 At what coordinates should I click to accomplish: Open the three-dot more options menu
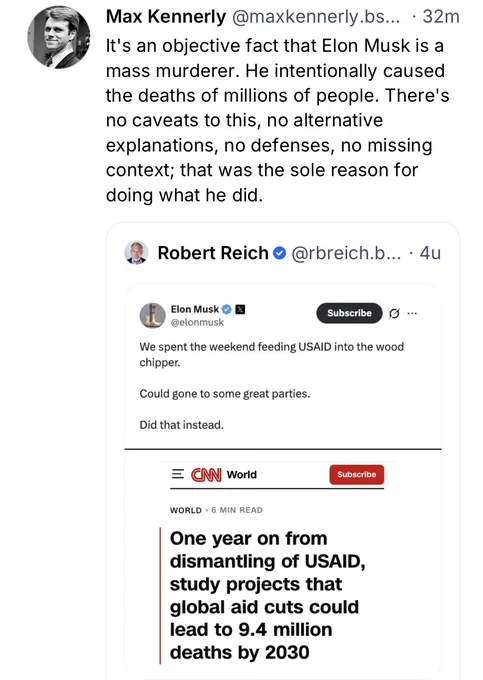(x=412, y=313)
